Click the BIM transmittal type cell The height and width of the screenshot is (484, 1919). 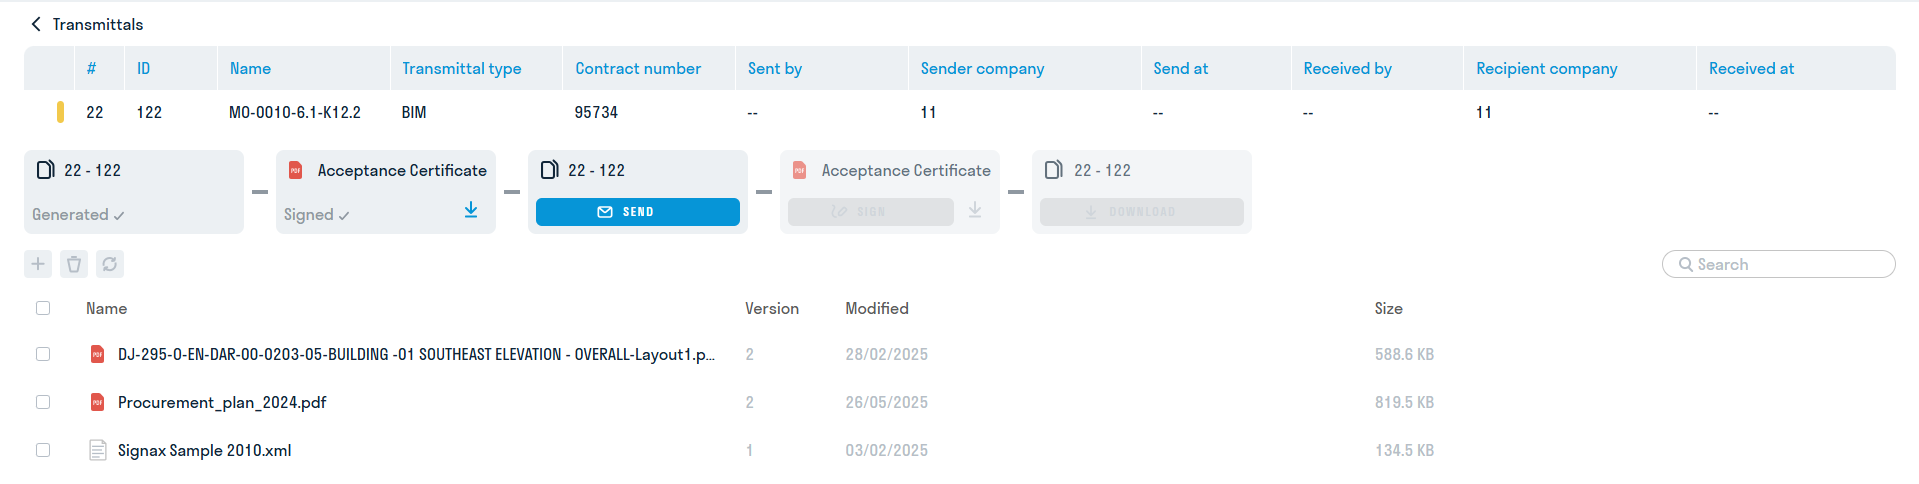pos(414,112)
